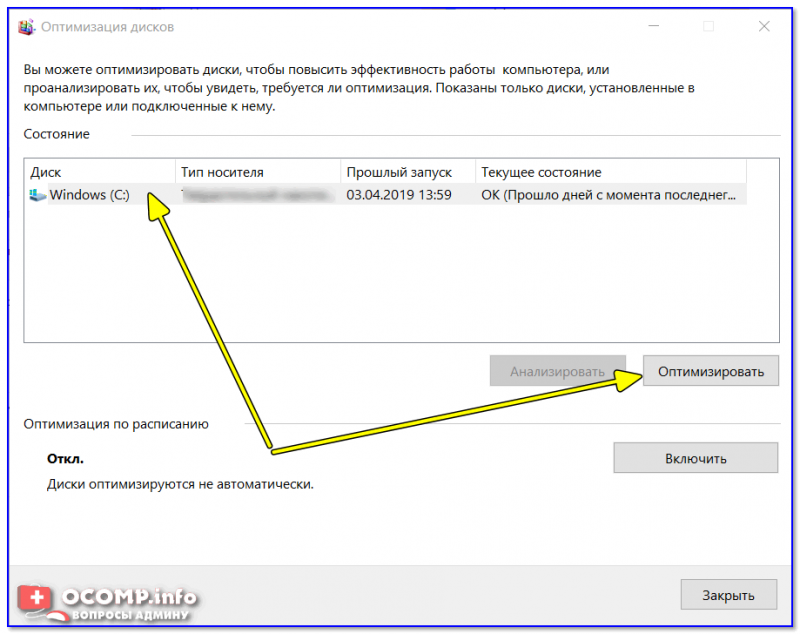Click the Прошлый запуск column header
This screenshot has height=634, width=800.
(408, 172)
